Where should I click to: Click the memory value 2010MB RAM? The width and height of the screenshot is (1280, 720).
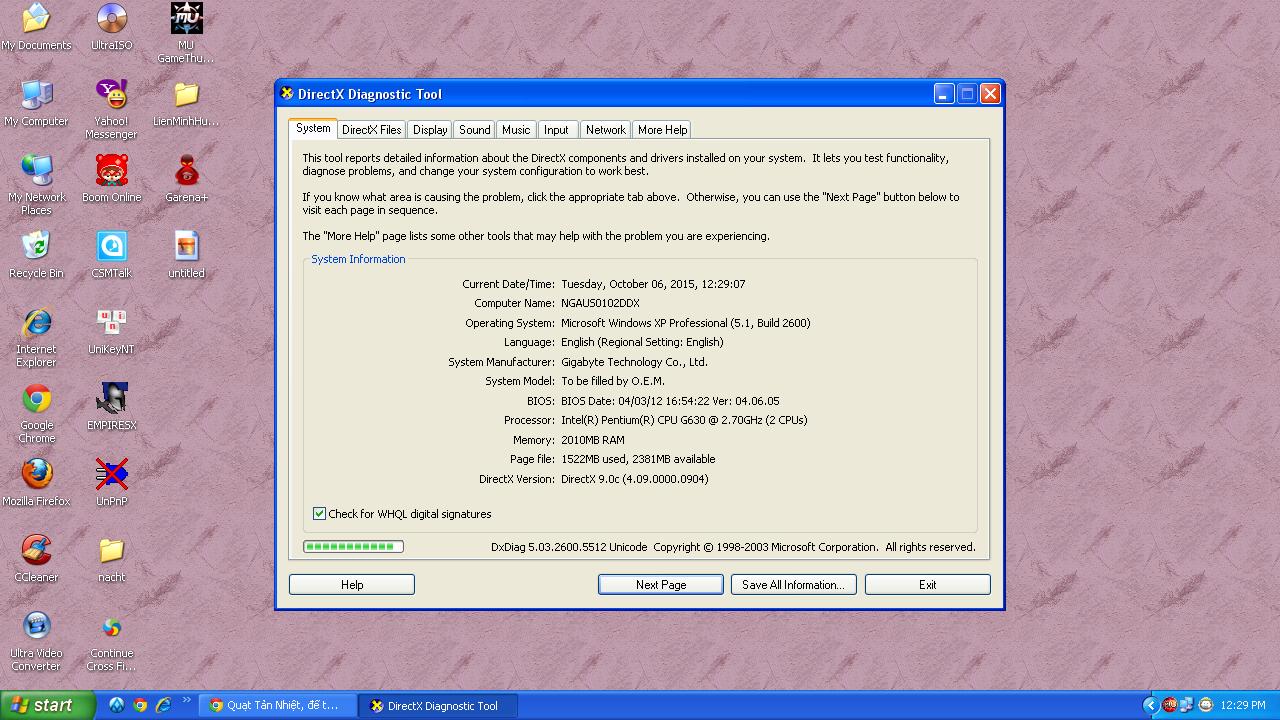pos(593,440)
